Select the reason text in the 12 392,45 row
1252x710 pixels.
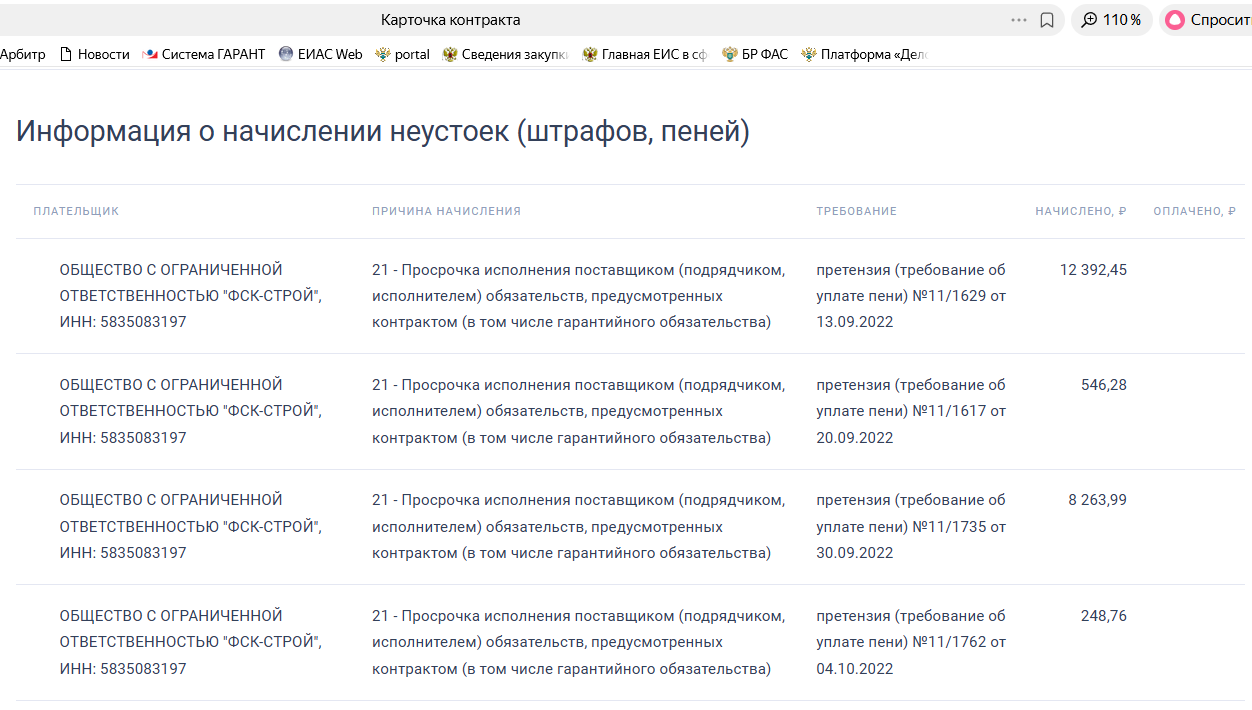tap(579, 296)
